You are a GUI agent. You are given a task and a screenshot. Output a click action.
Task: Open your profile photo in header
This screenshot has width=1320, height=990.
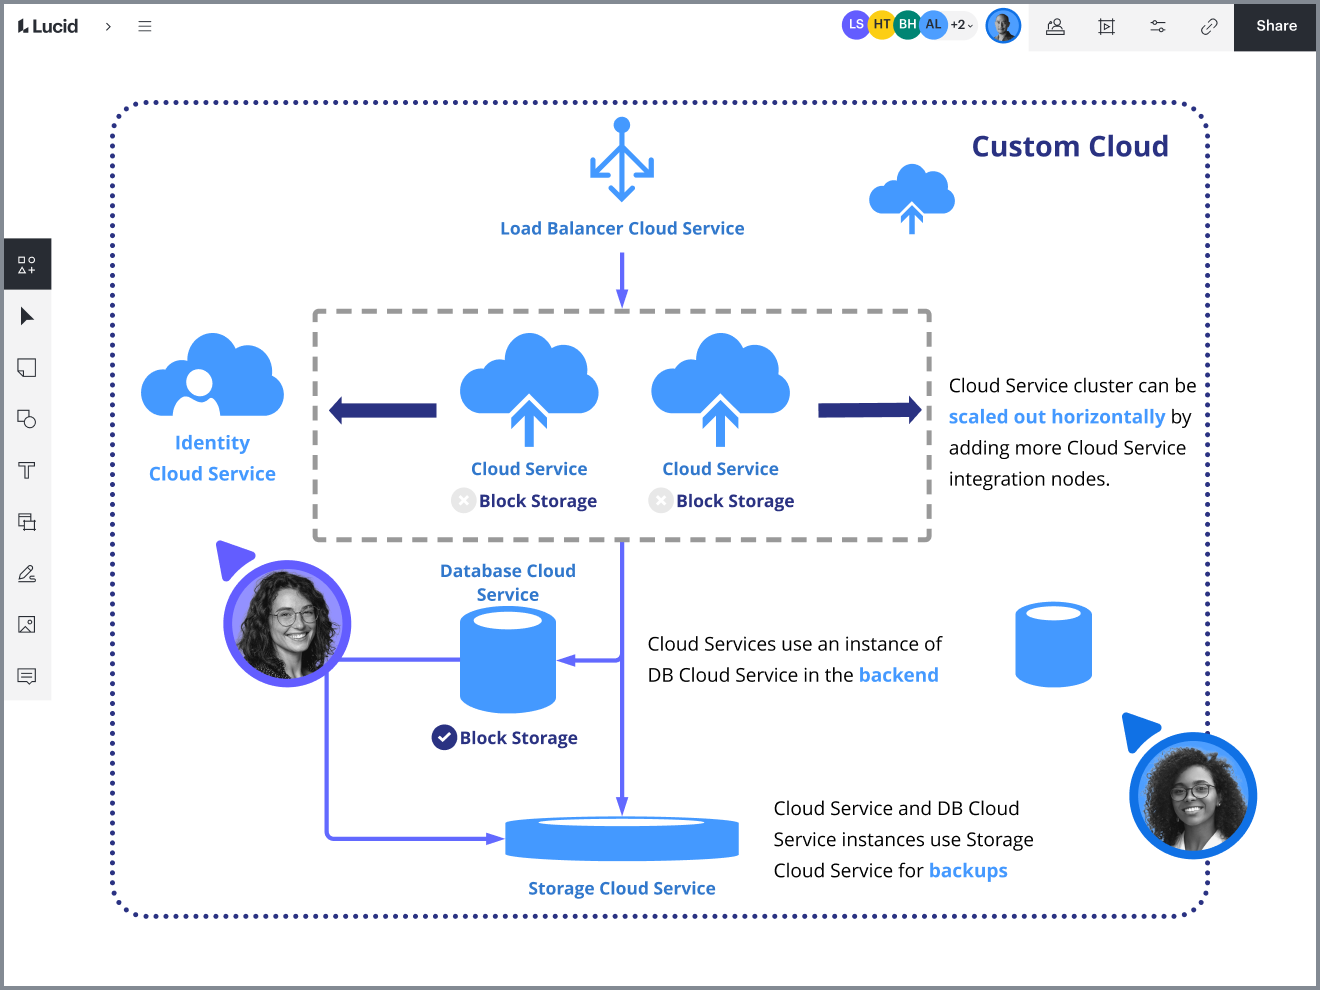click(1003, 26)
